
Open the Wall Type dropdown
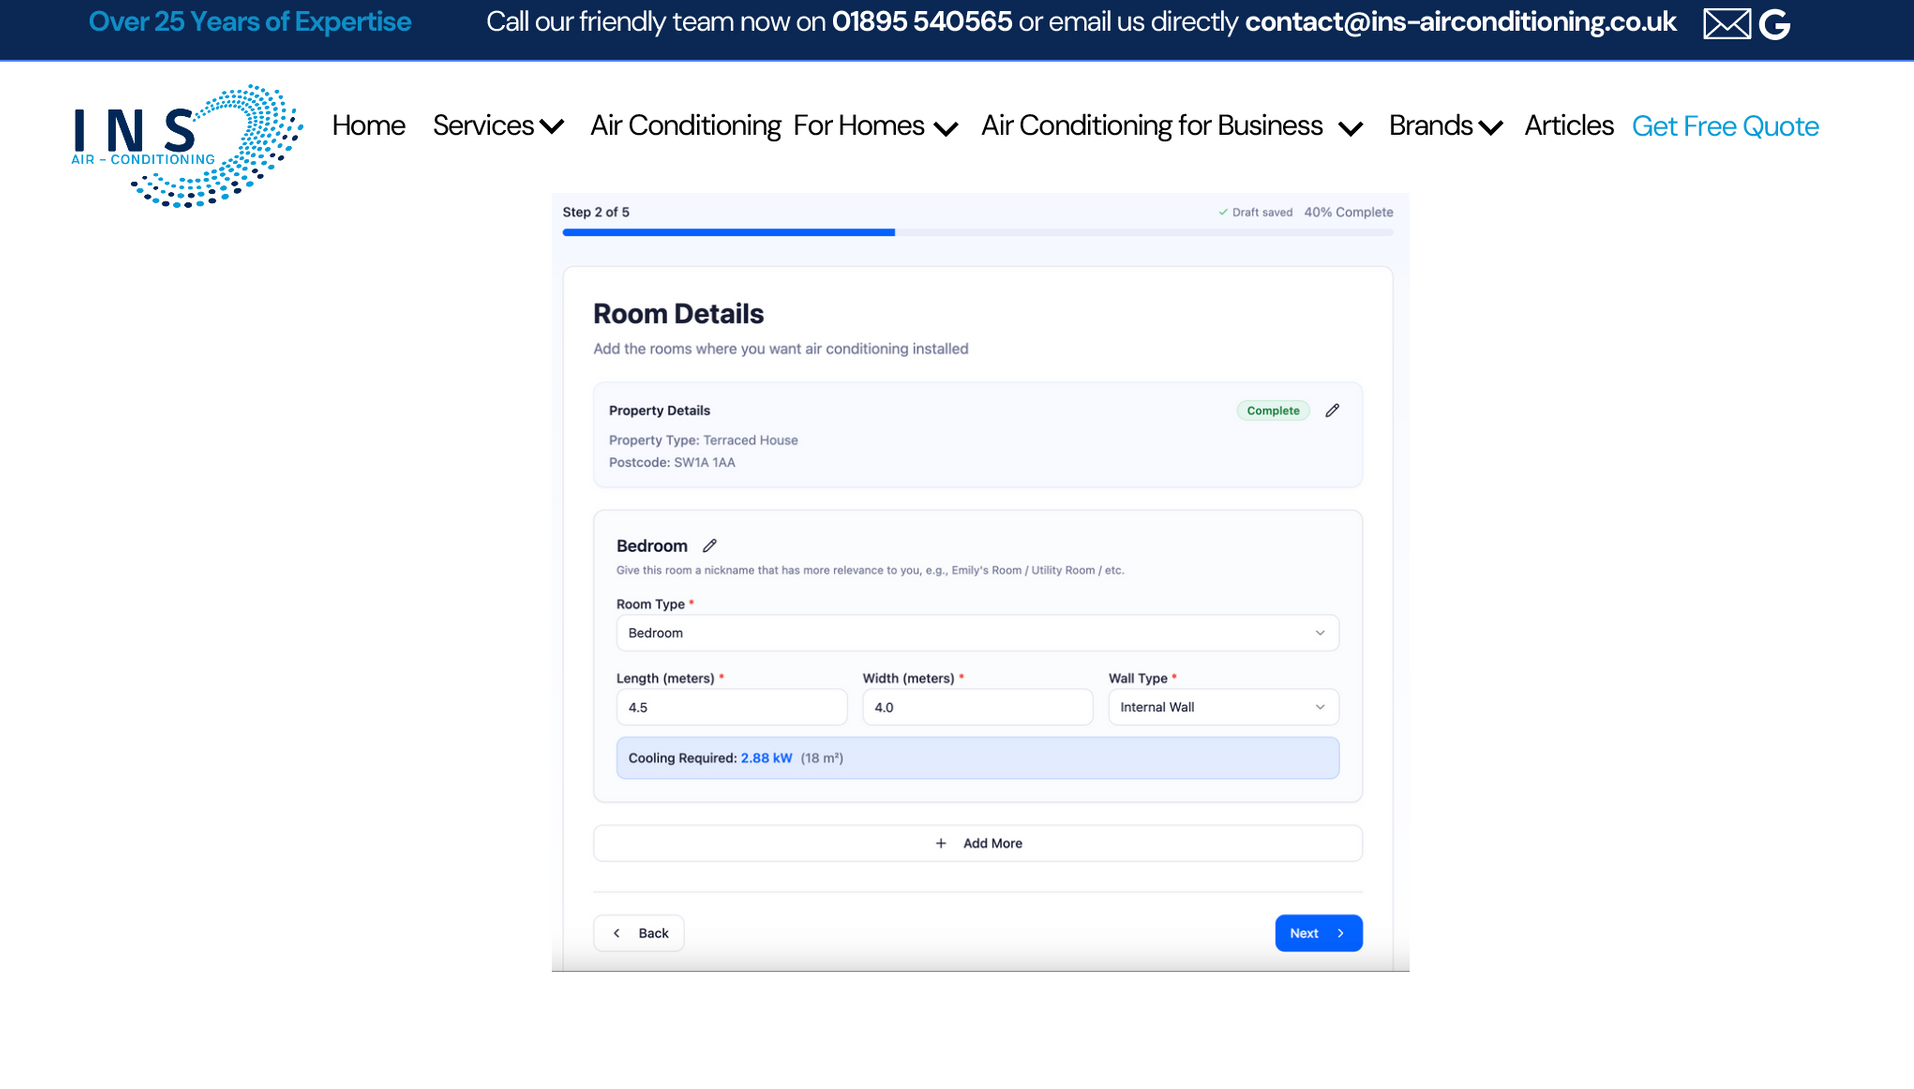[1223, 707]
